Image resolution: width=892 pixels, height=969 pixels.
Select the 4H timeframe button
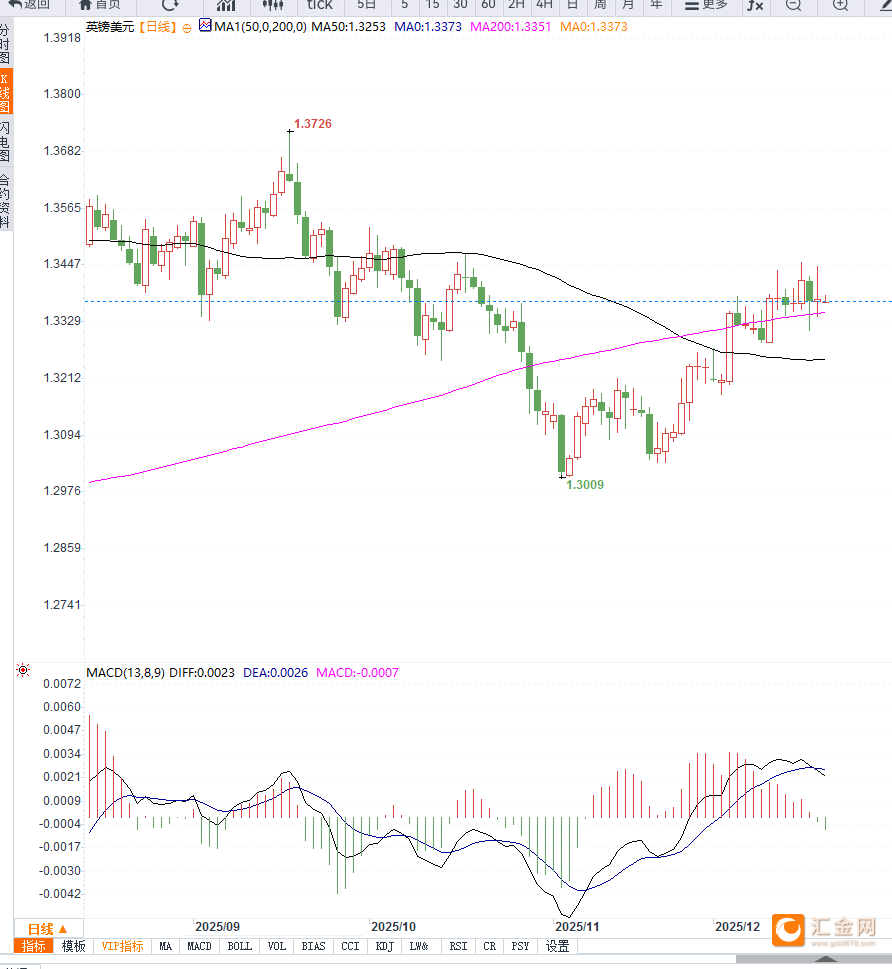coord(544,4)
